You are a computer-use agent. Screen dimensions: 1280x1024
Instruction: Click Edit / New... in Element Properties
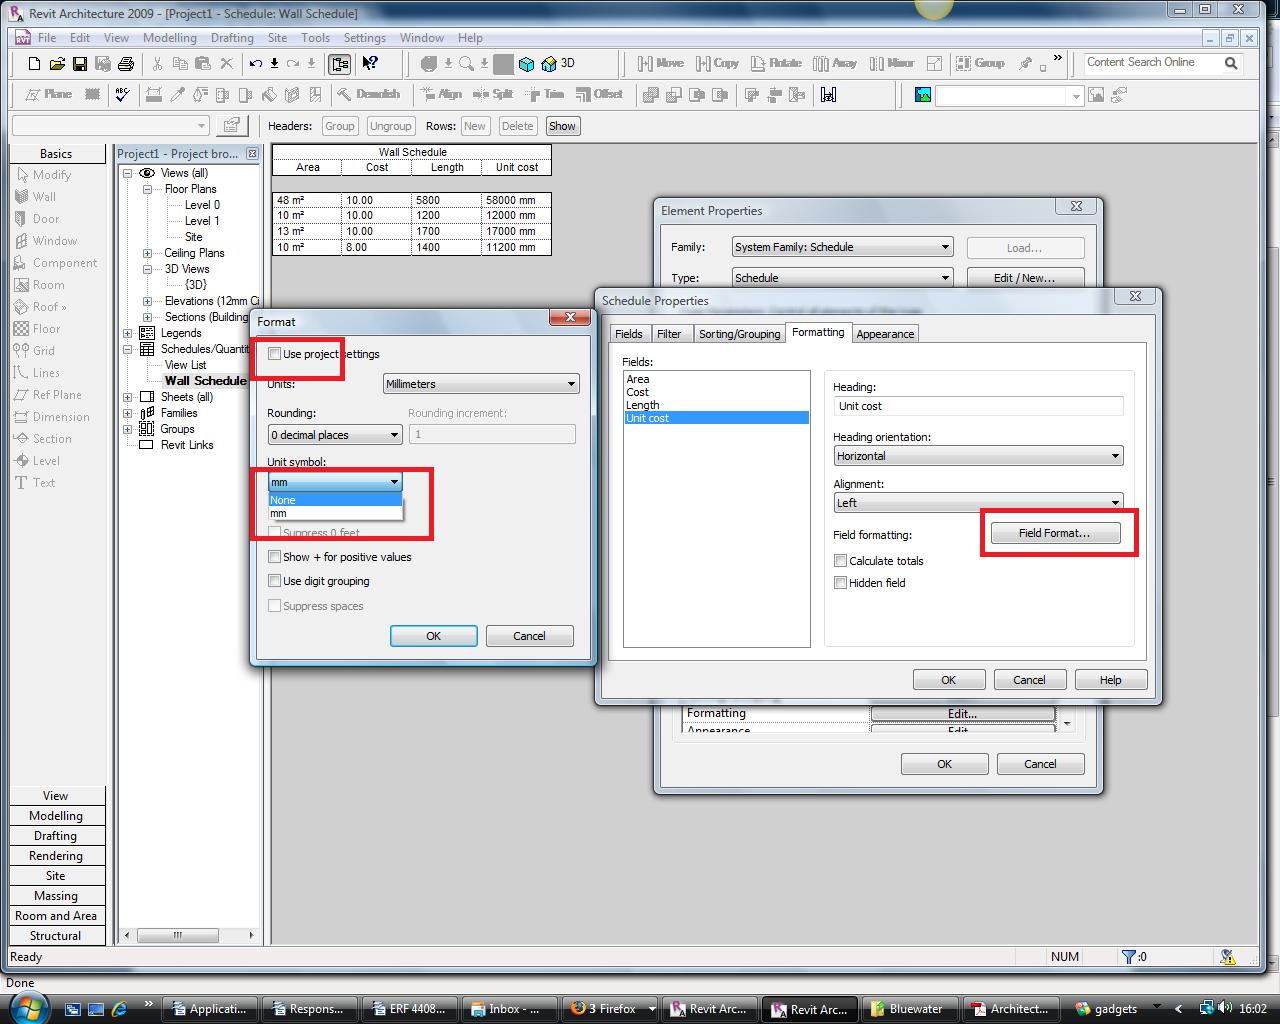point(1025,278)
